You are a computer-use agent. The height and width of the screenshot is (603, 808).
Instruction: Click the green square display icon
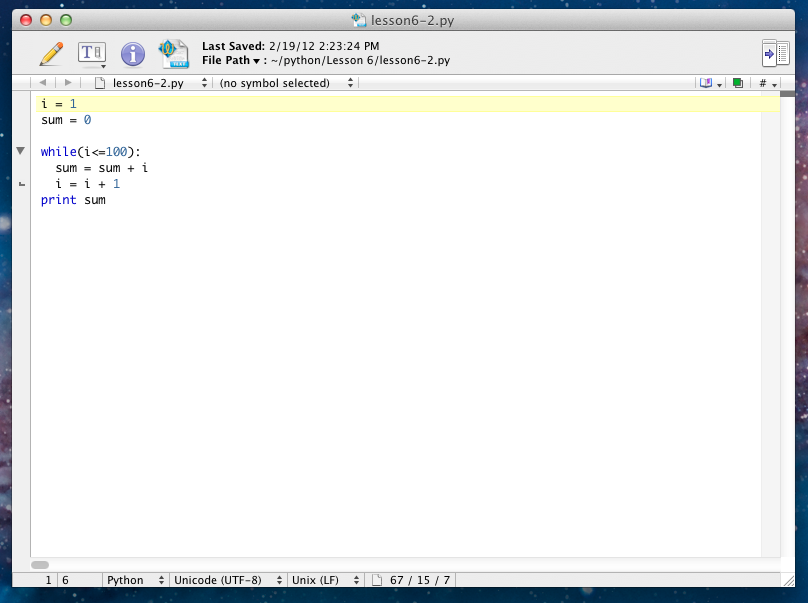point(737,83)
